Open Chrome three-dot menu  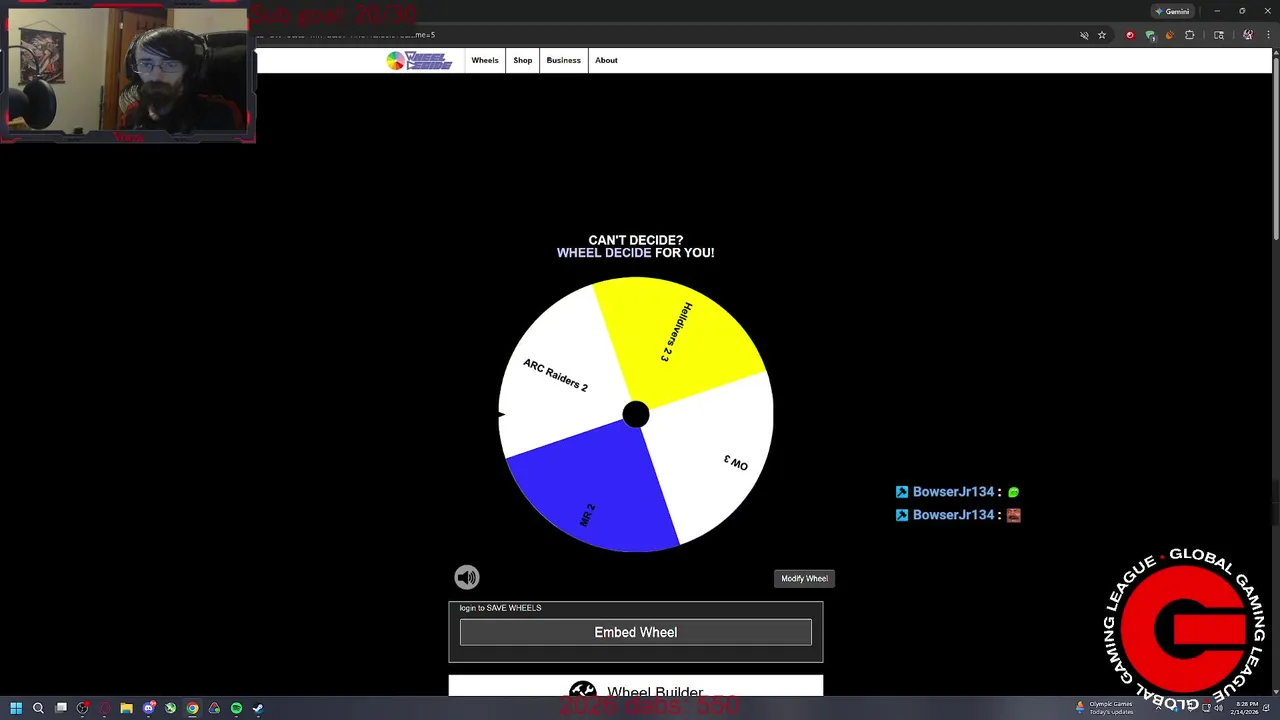tap(1267, 35)
